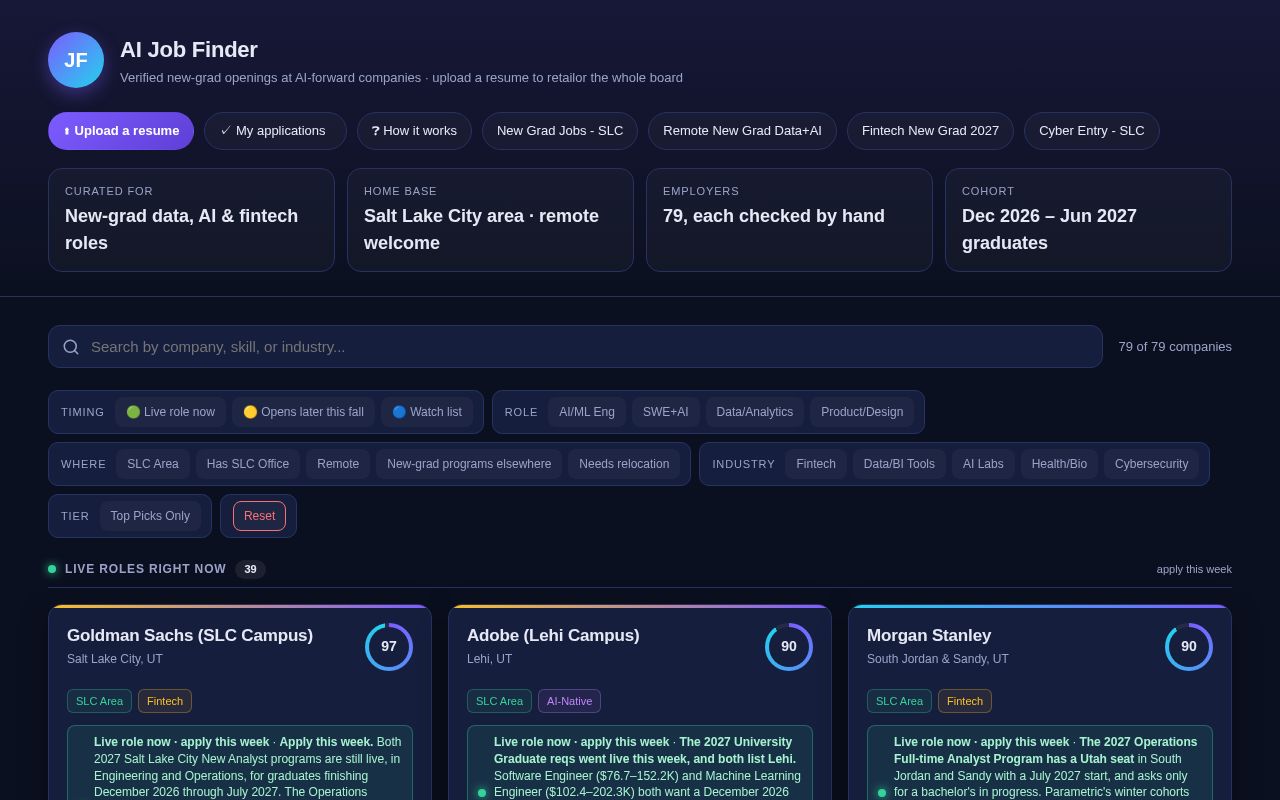Select Remote New Grad Data+AI preset
The height and width of the screenshot is (800, 1280).
click(x=742, y=131)
